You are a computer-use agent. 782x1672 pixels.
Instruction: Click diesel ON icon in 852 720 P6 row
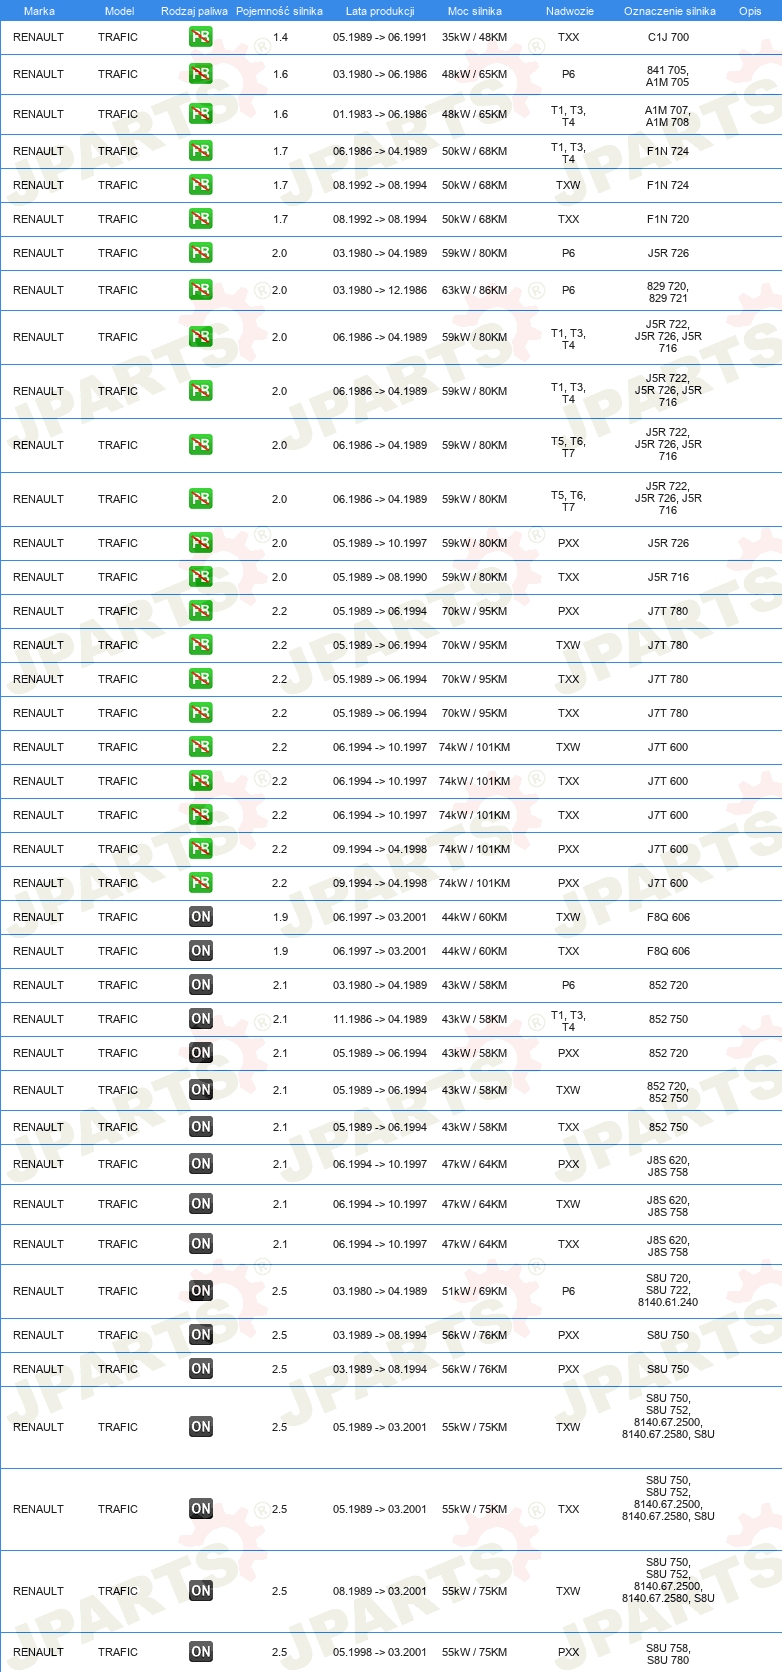pyautogui.click(x=201, y=985)
